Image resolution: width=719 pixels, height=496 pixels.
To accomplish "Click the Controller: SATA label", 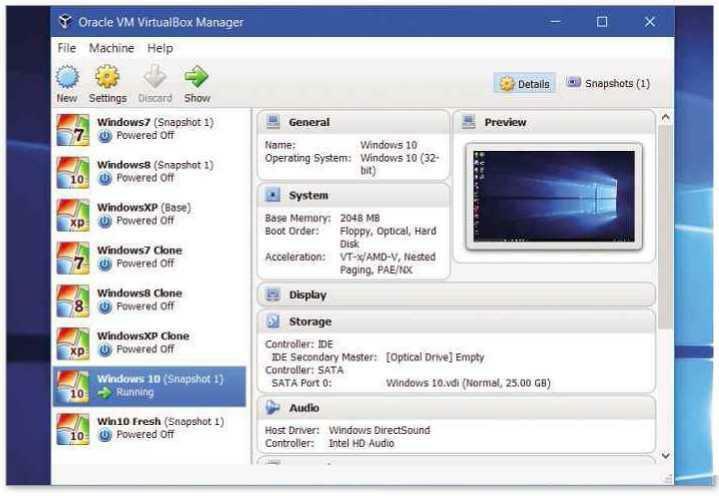I will pos(304,370).
